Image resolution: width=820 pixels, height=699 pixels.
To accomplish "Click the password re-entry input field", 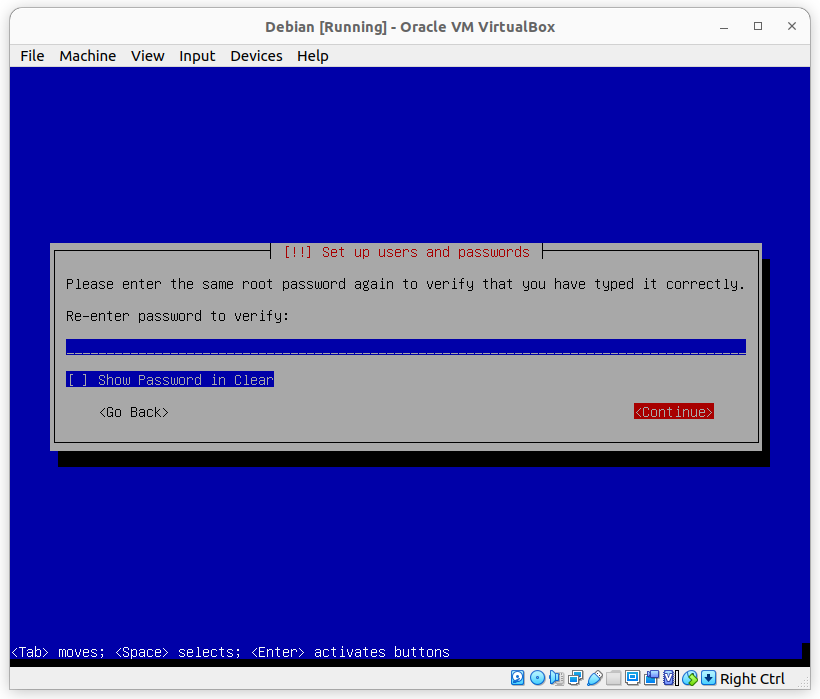I will (405, 347).
